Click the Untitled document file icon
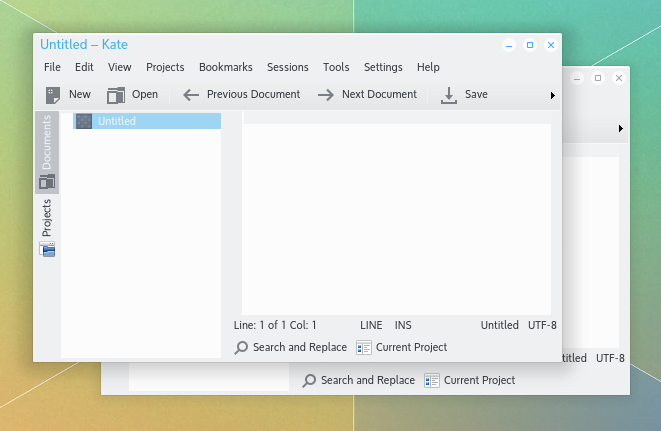The image size is (661, 431). [84, 121]
